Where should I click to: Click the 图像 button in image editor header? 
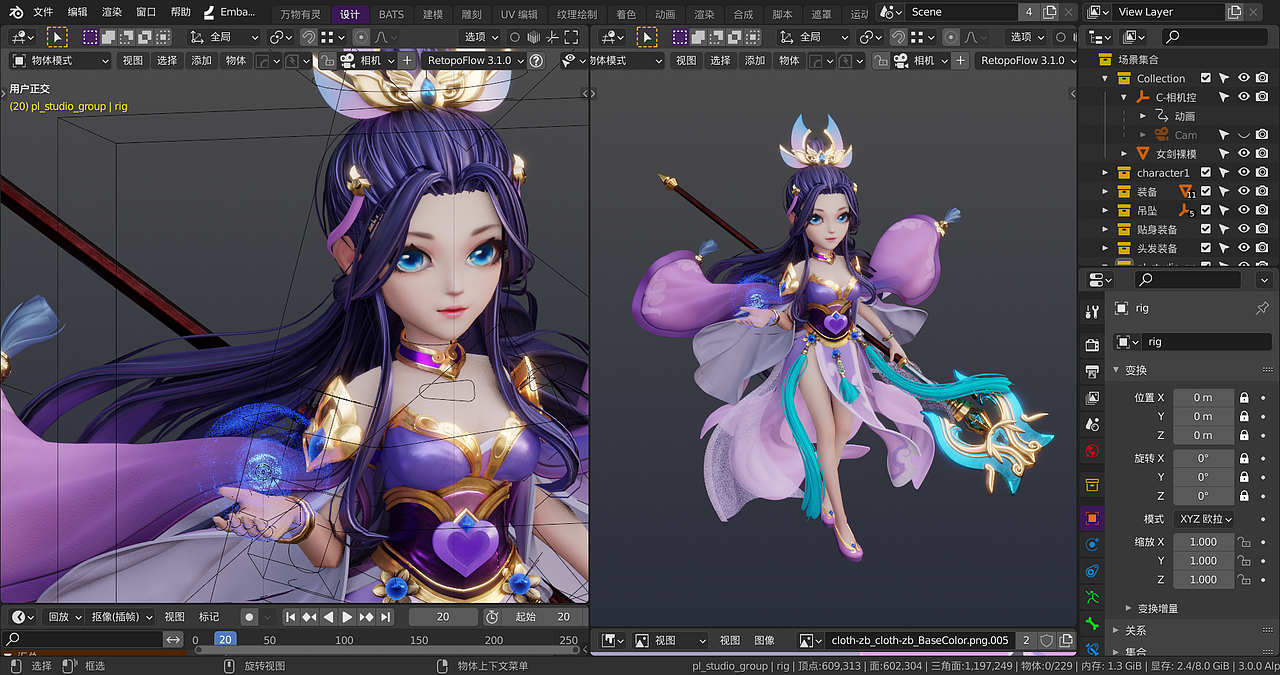tap(764, 640)
